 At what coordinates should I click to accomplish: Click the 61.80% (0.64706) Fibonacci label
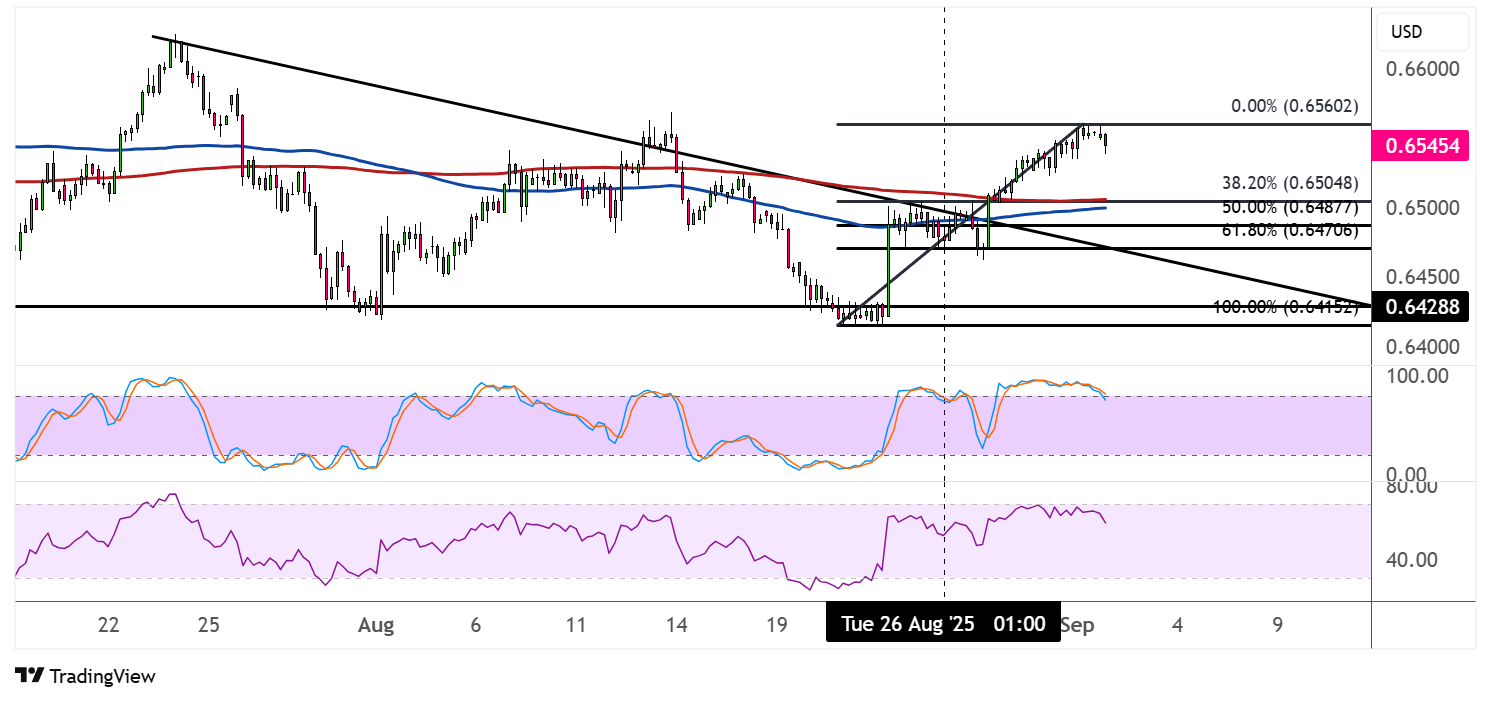pos(1290,230)
